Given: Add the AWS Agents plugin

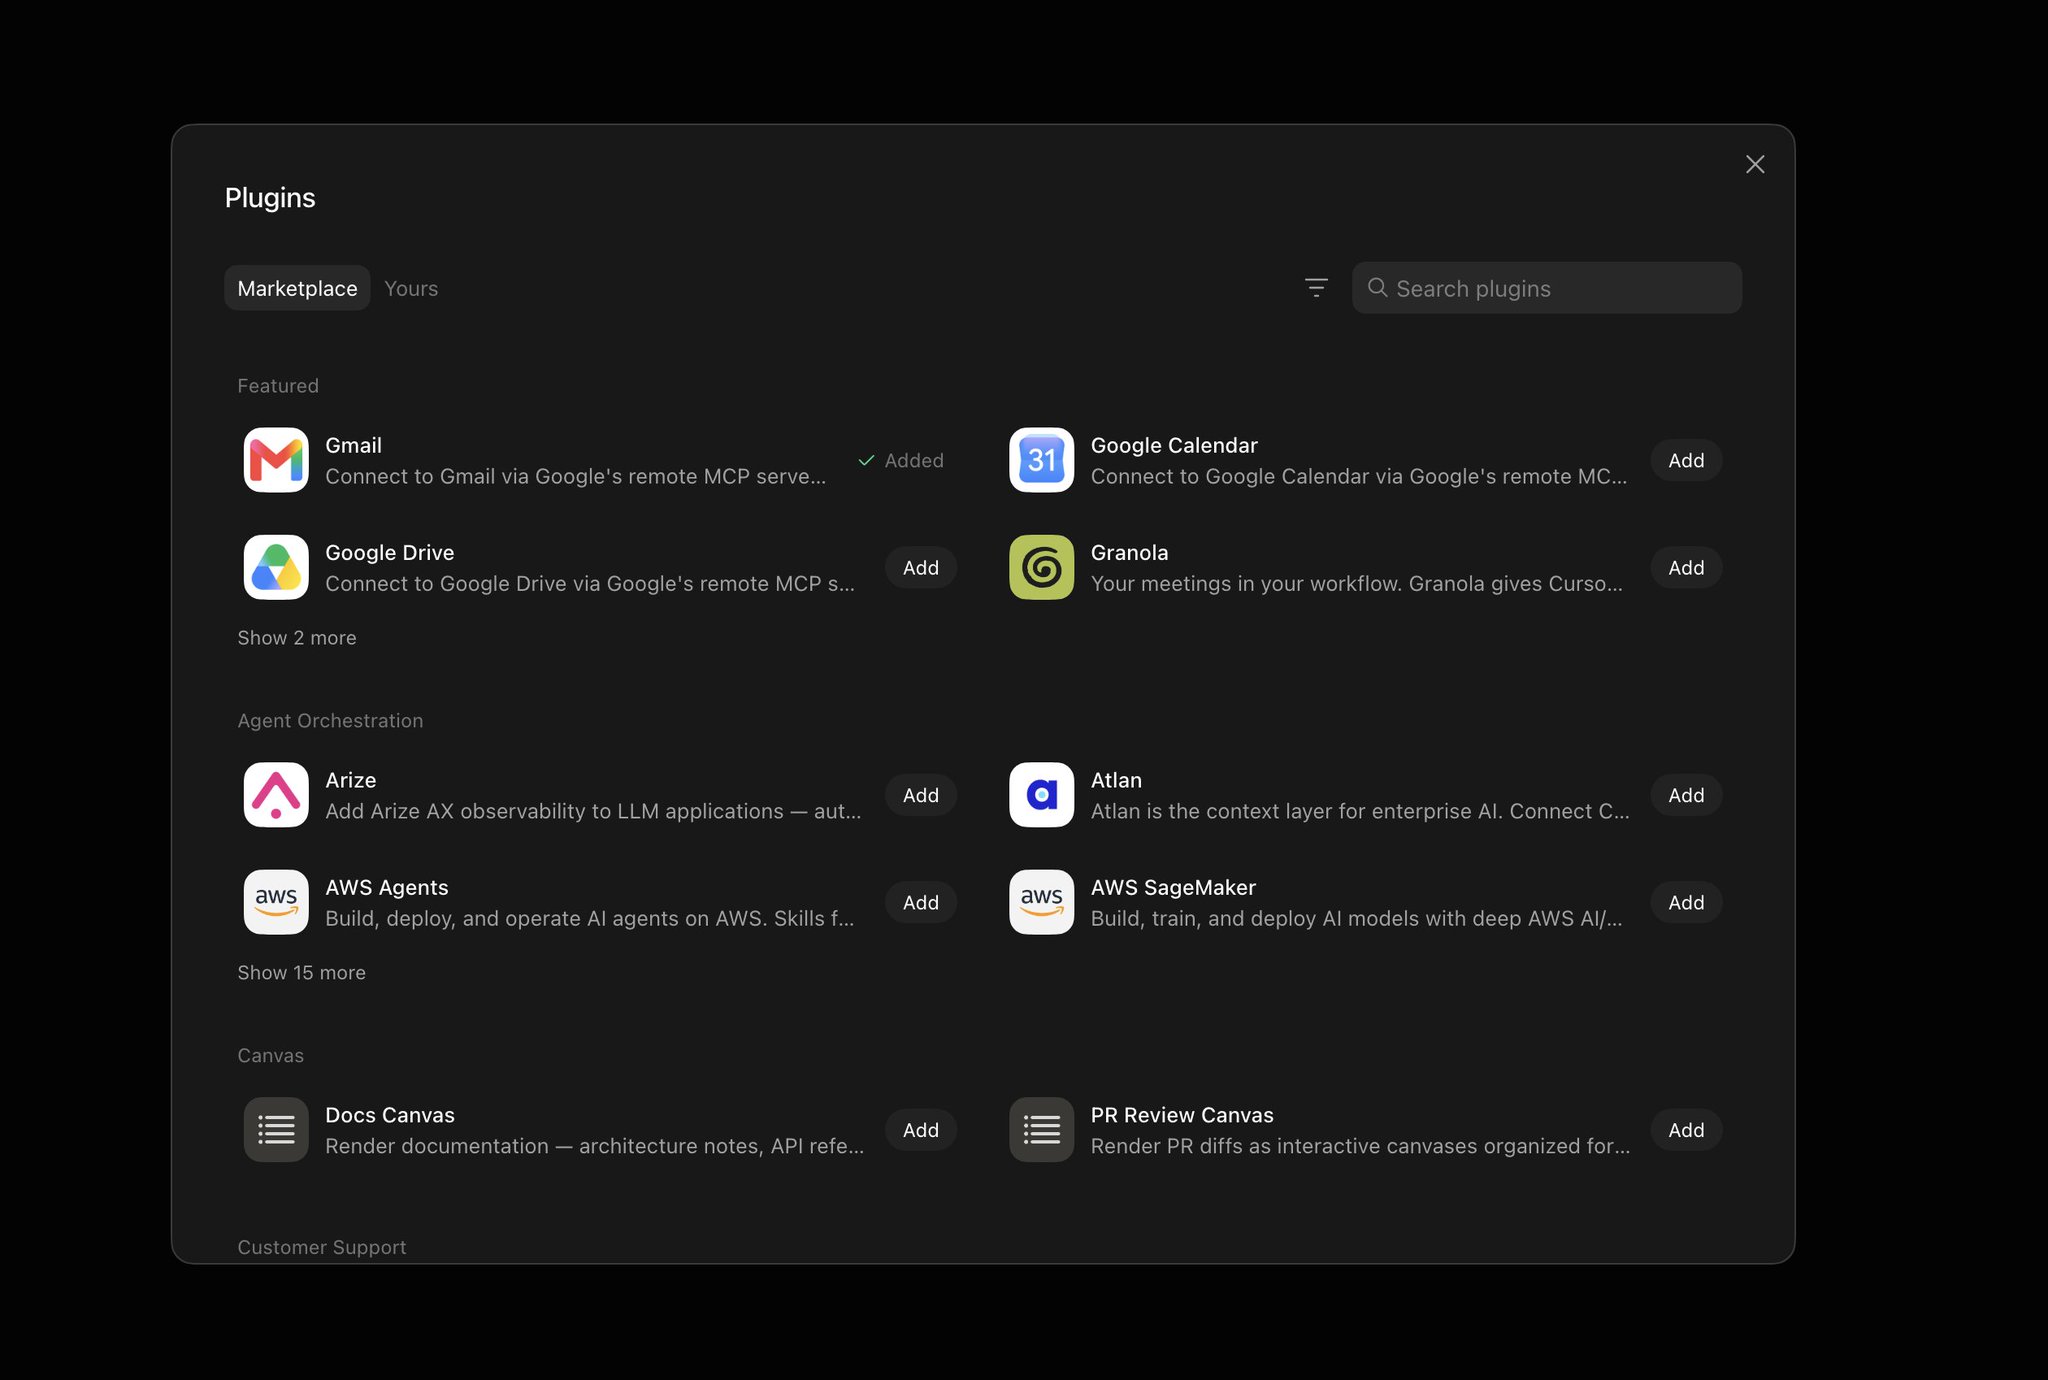Looking at the screenshot, I should pyautogui.click(x=921, y=902).
